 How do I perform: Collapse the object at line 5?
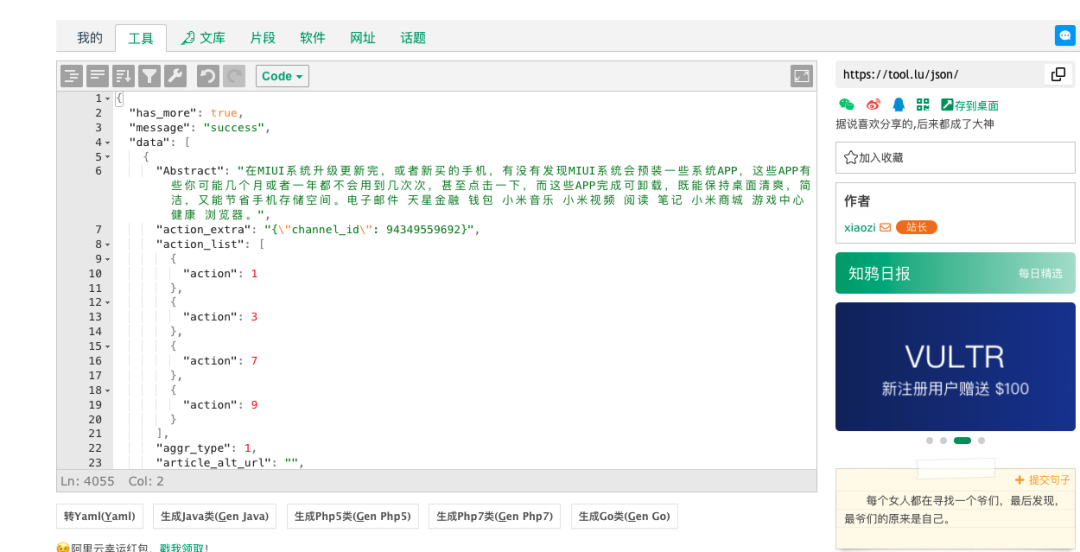tap(107, 157)
